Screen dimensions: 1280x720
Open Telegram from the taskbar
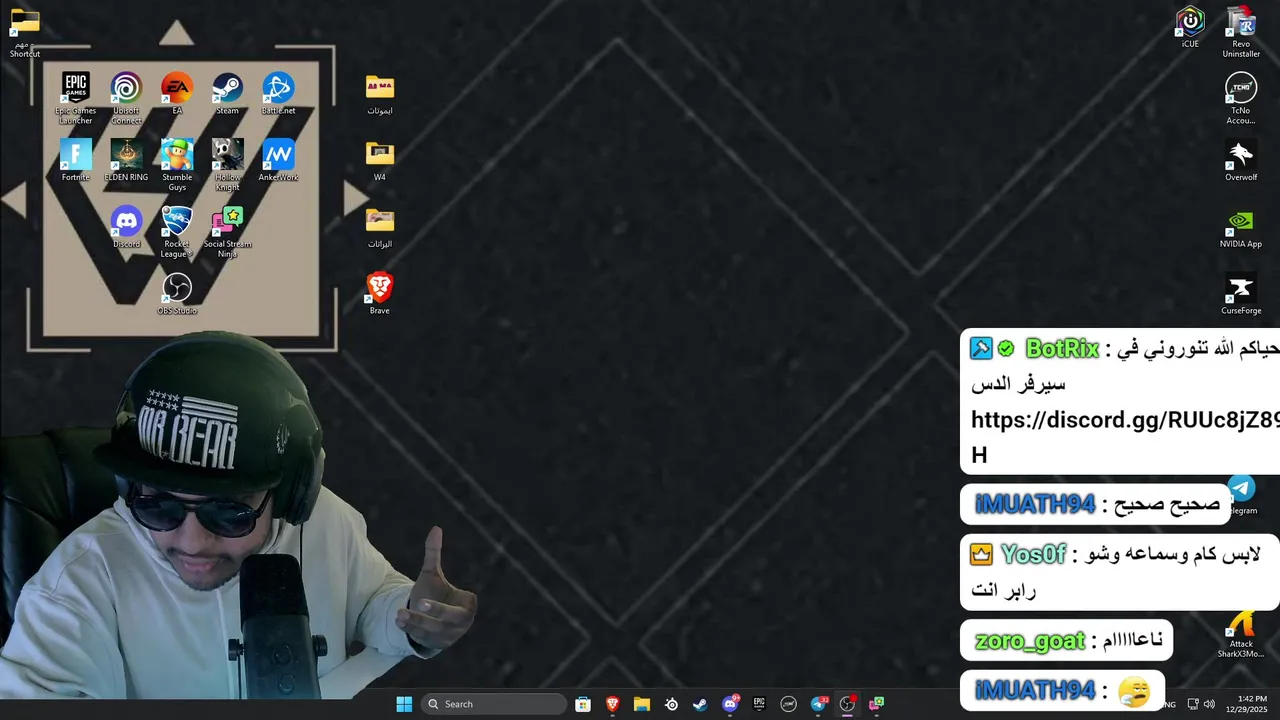pyautogui.click(x=818, y=704)
